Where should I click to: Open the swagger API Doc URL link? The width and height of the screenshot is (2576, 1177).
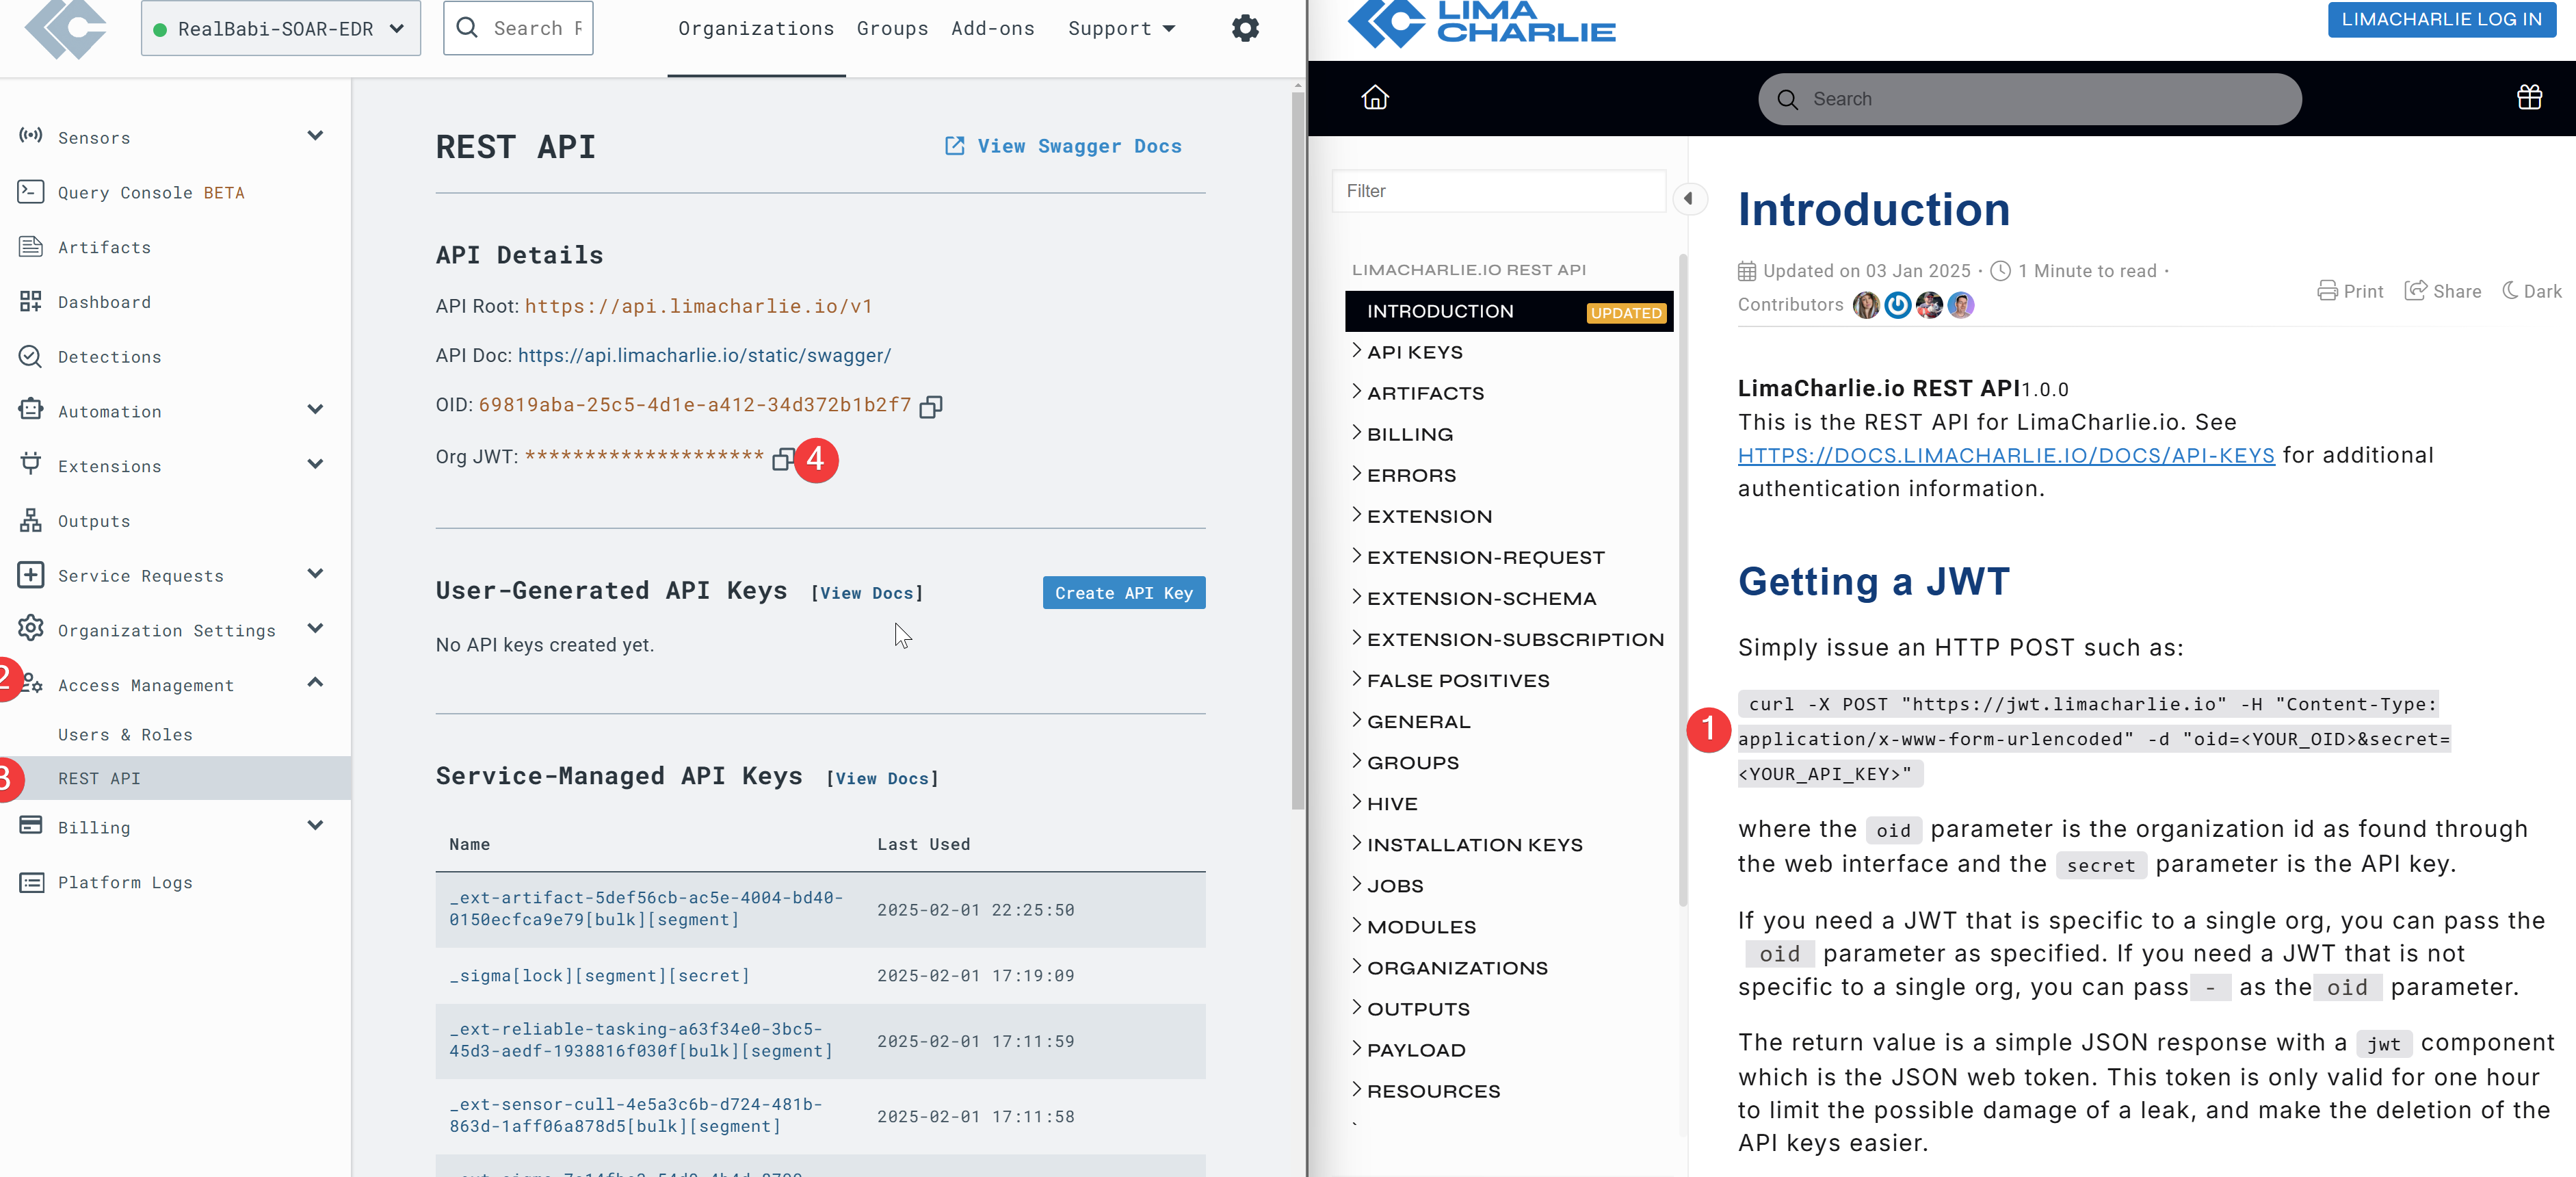click(x=704, y=355)
